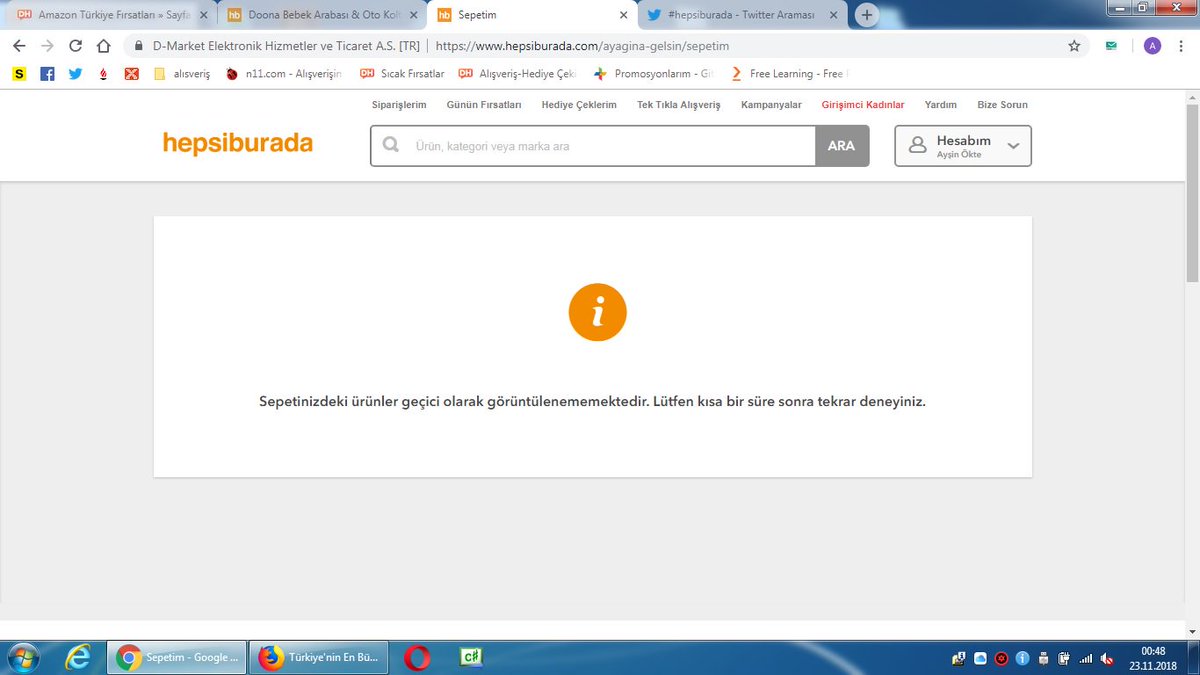1200x675 pixels.
Task: Open the yellow S bookmark icon
Action: [x=19, y=74]
